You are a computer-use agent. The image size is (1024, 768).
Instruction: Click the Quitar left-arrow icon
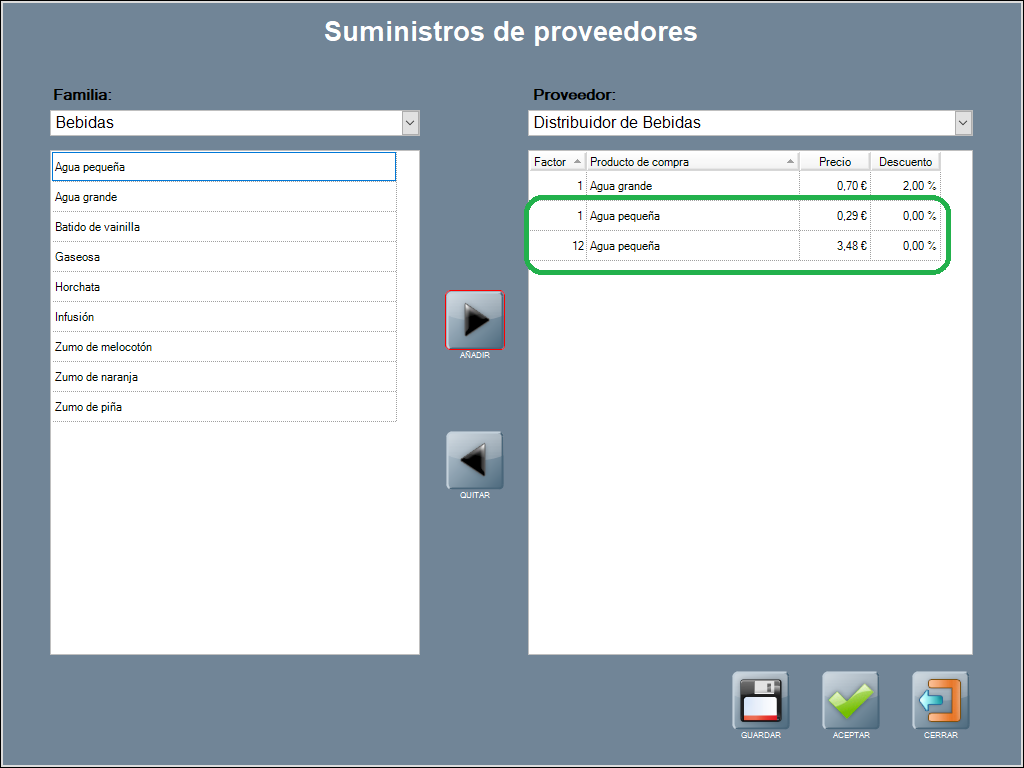[x=474, y=460]
